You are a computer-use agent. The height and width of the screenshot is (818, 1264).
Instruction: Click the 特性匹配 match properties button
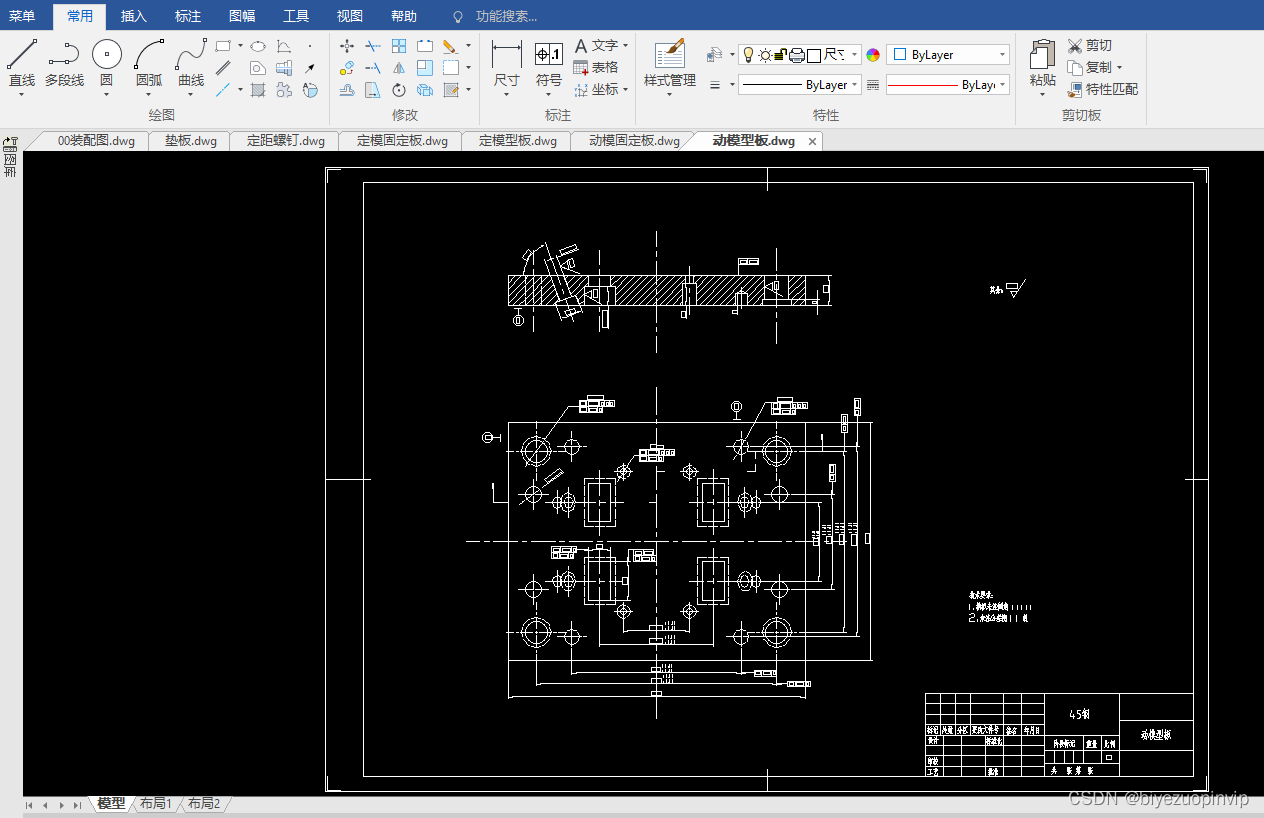pyautogui.click(x=1102, y=89)
